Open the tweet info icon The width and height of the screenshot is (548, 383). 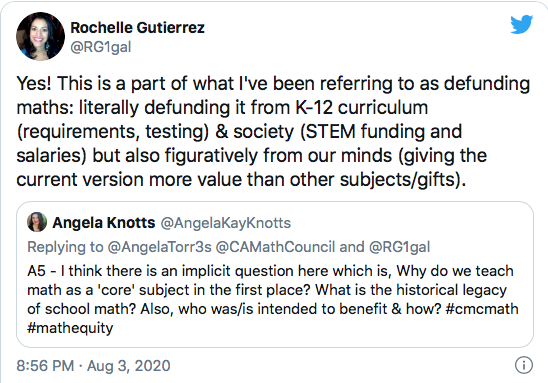(x=524, y=365)
